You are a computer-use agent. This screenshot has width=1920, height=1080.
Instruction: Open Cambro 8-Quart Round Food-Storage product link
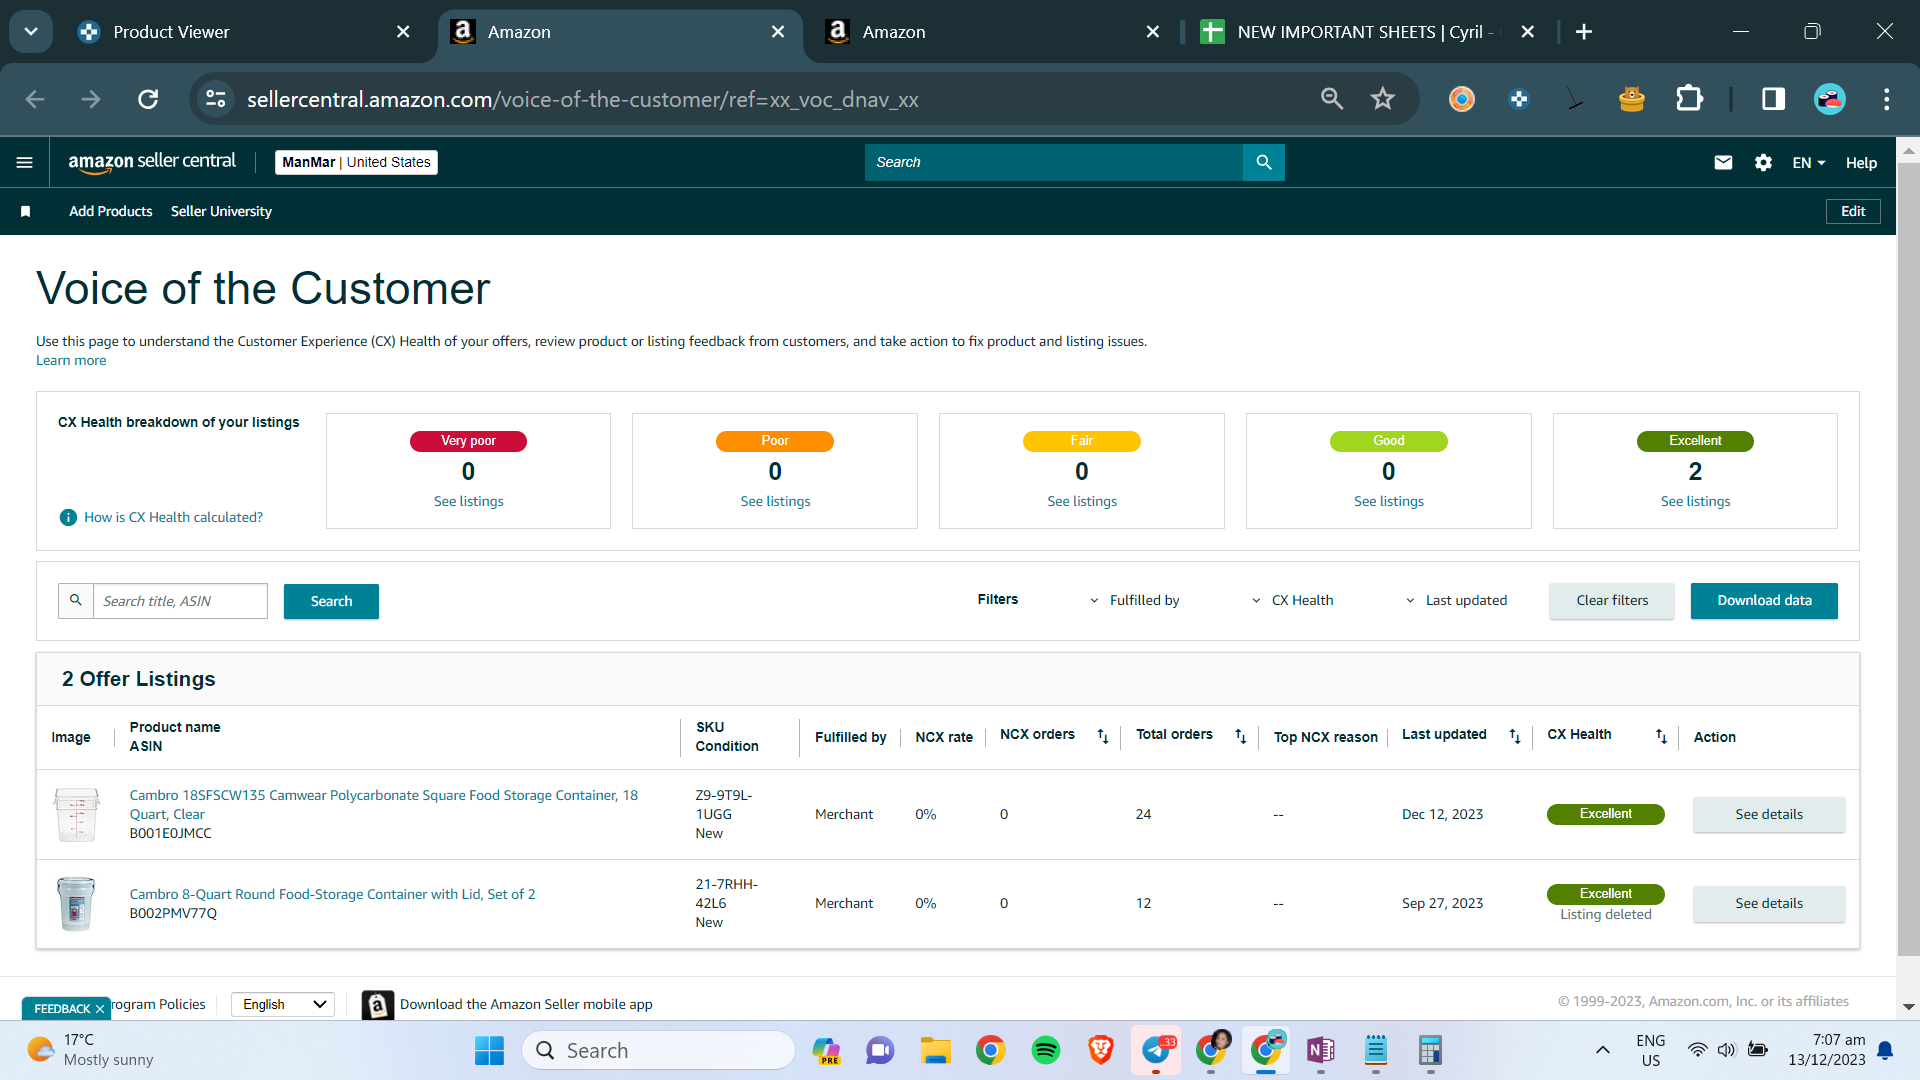click(332, 894)
